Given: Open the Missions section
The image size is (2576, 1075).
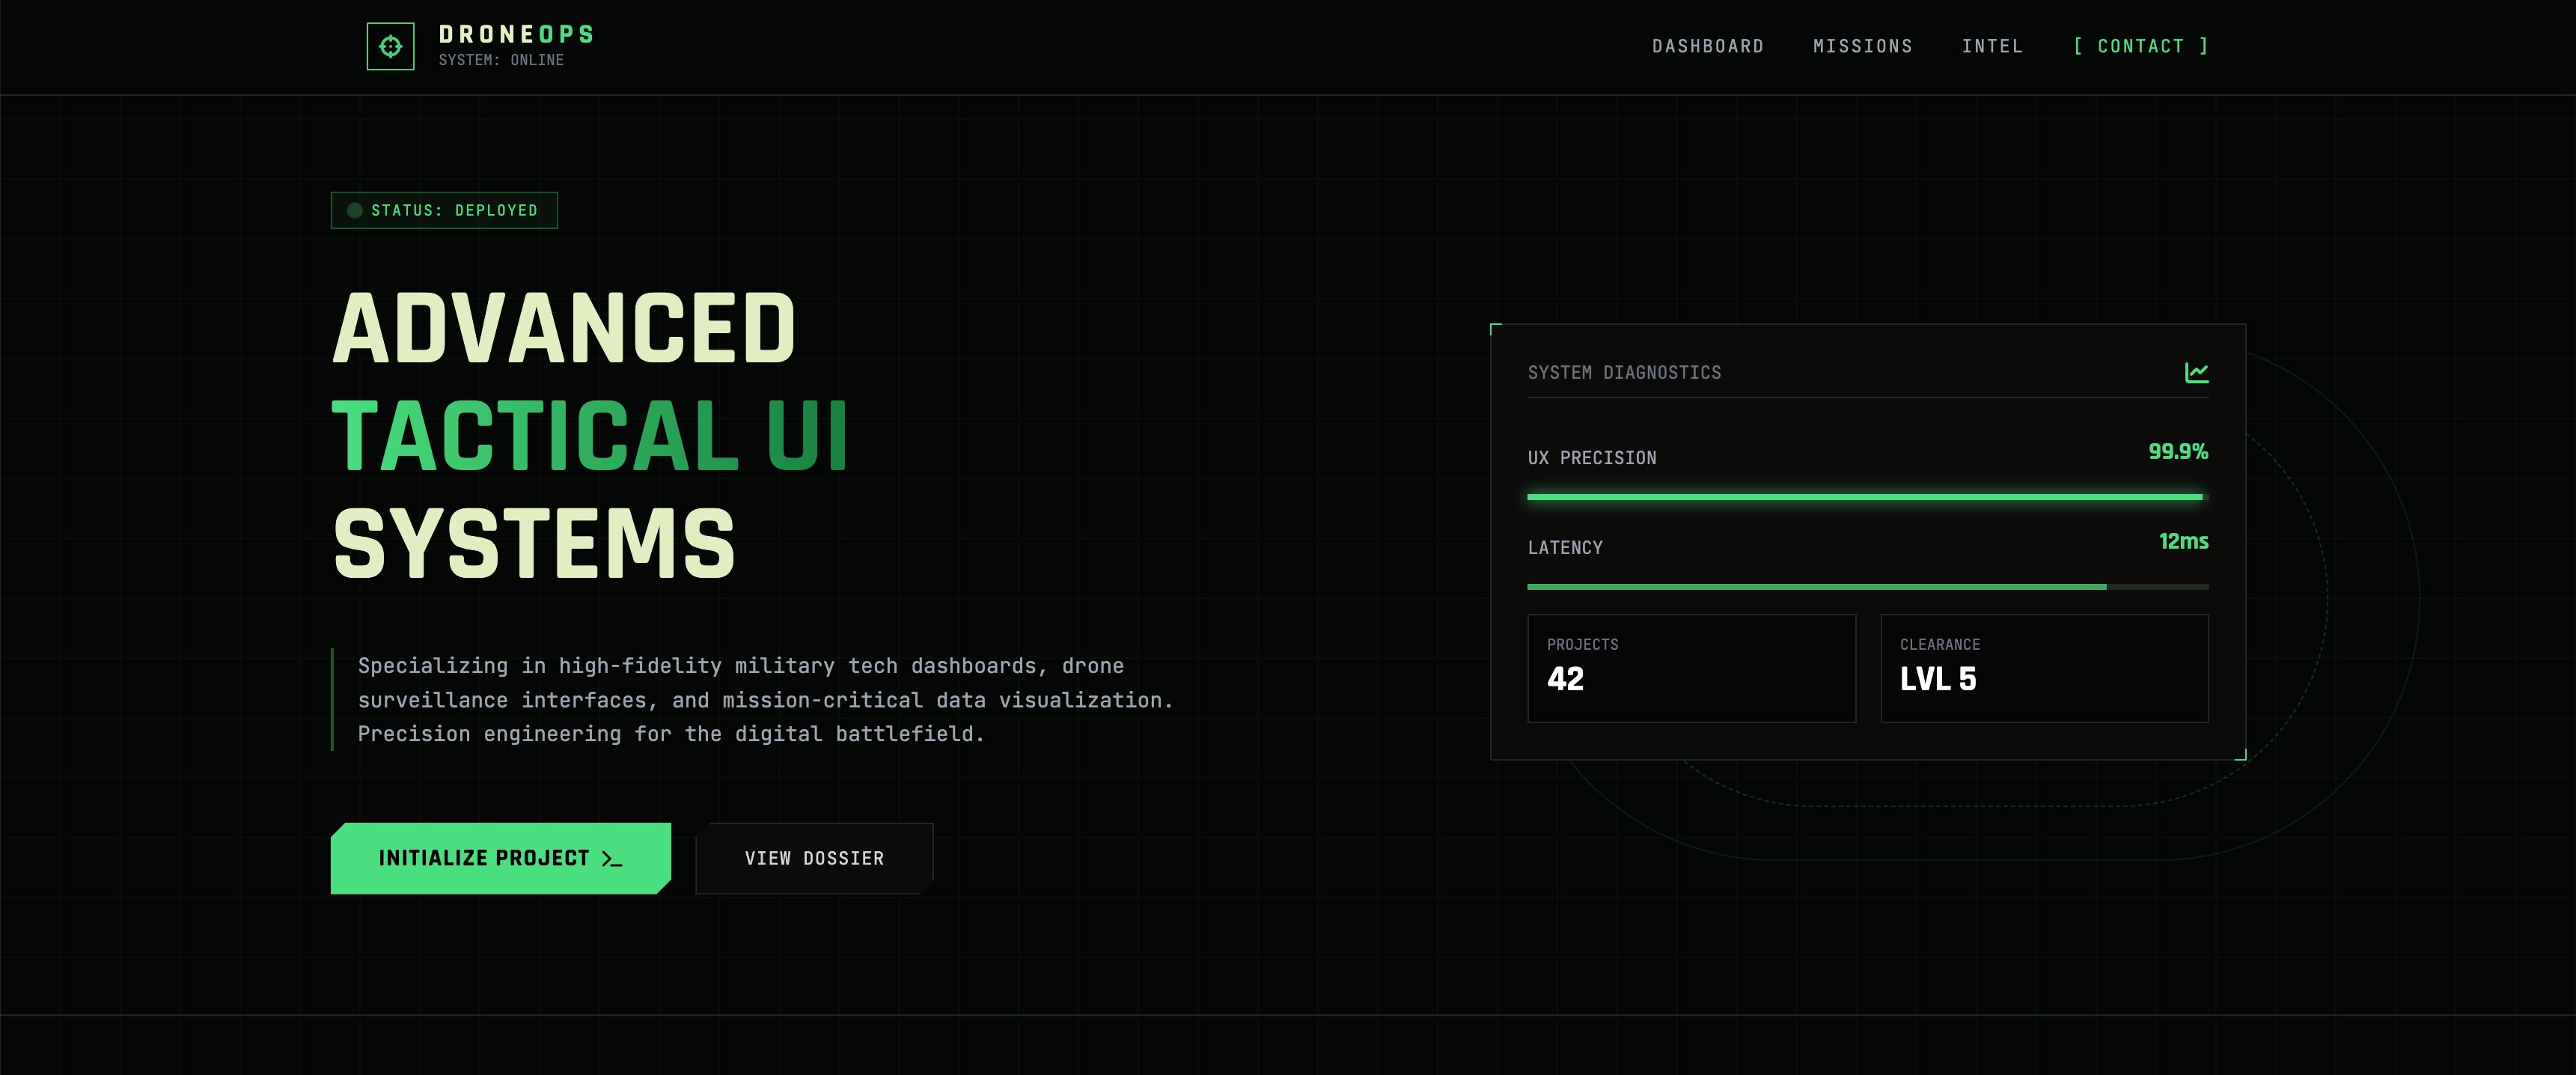Looking at the screenshot, I should (x=1862, y=46).
